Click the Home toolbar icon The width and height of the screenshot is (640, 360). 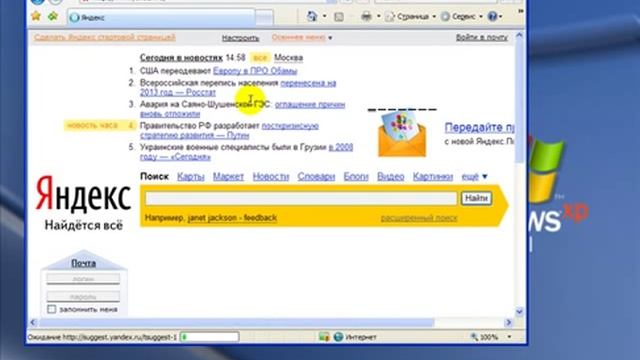click(312, 16)
